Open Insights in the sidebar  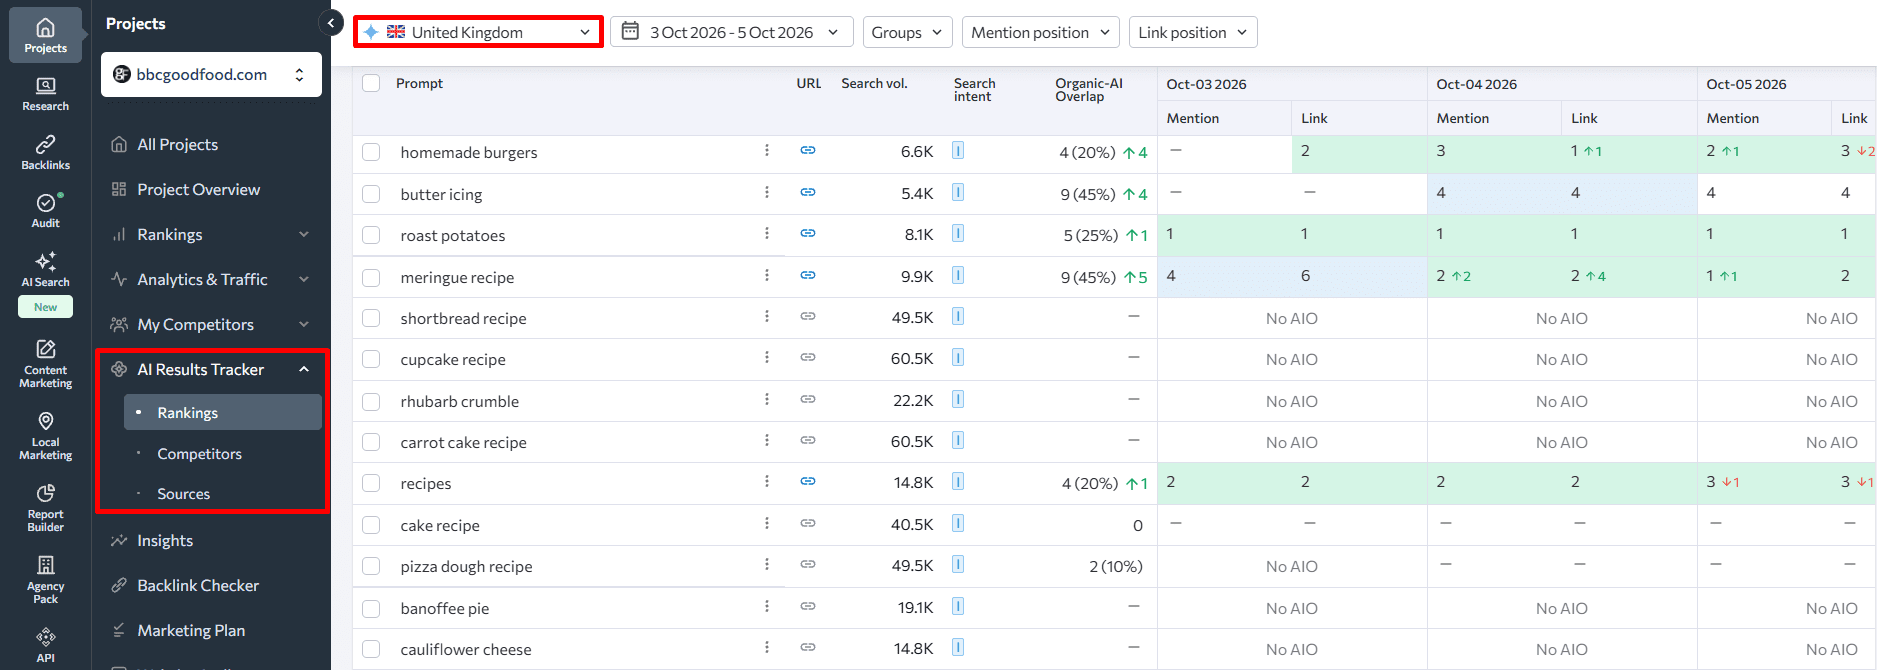[165, 540]
